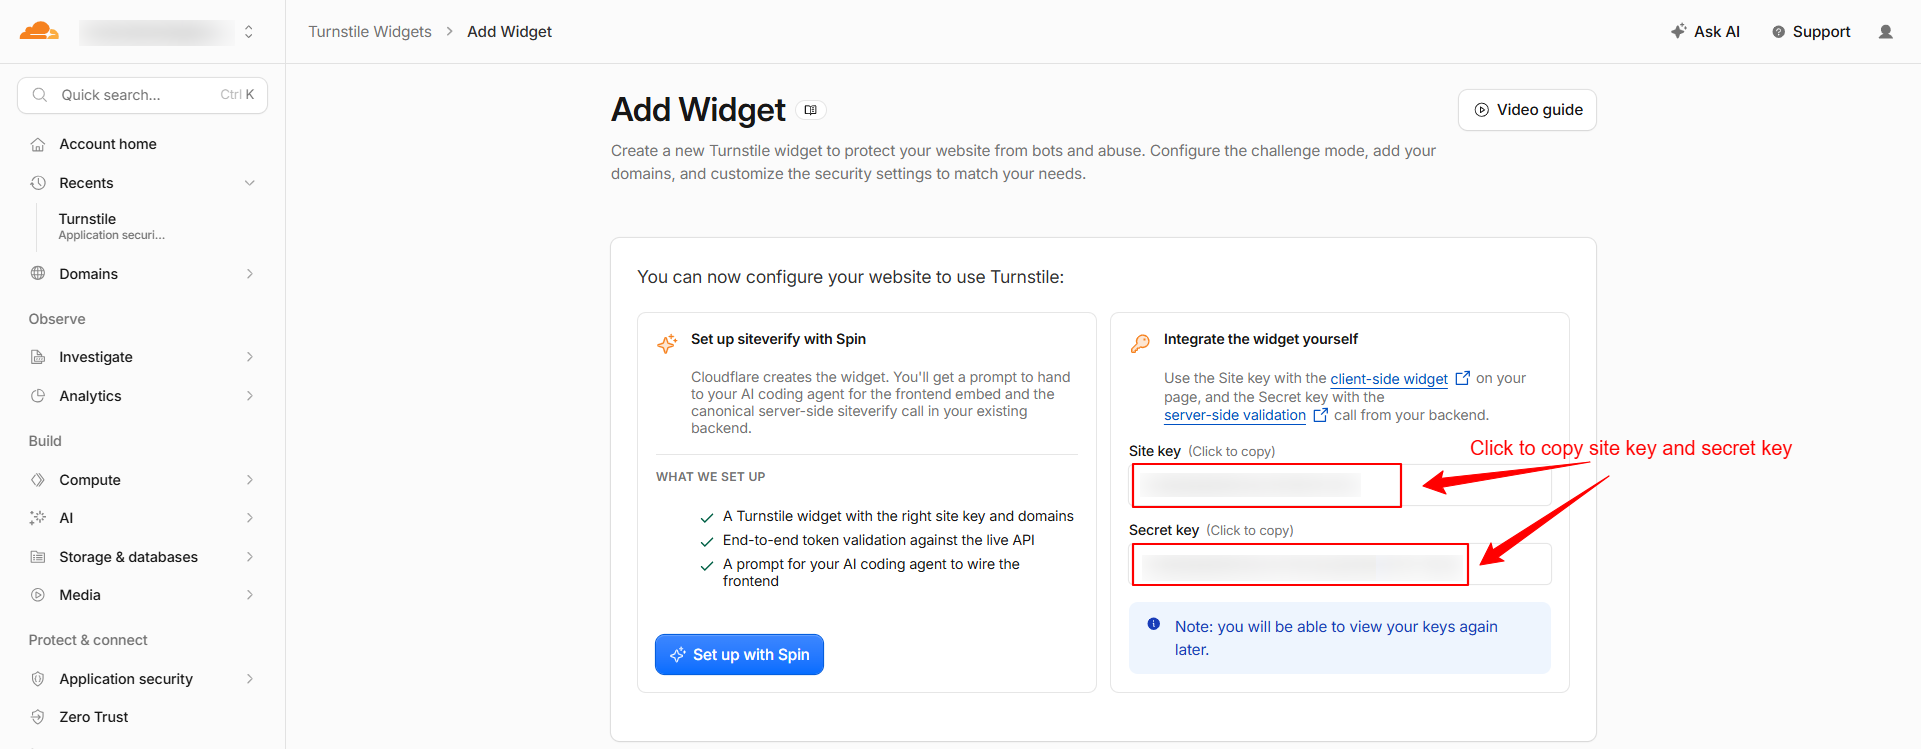Click the Set up with Spin button
Viewport: 1921px width, 749px height.
coord(739,655)
